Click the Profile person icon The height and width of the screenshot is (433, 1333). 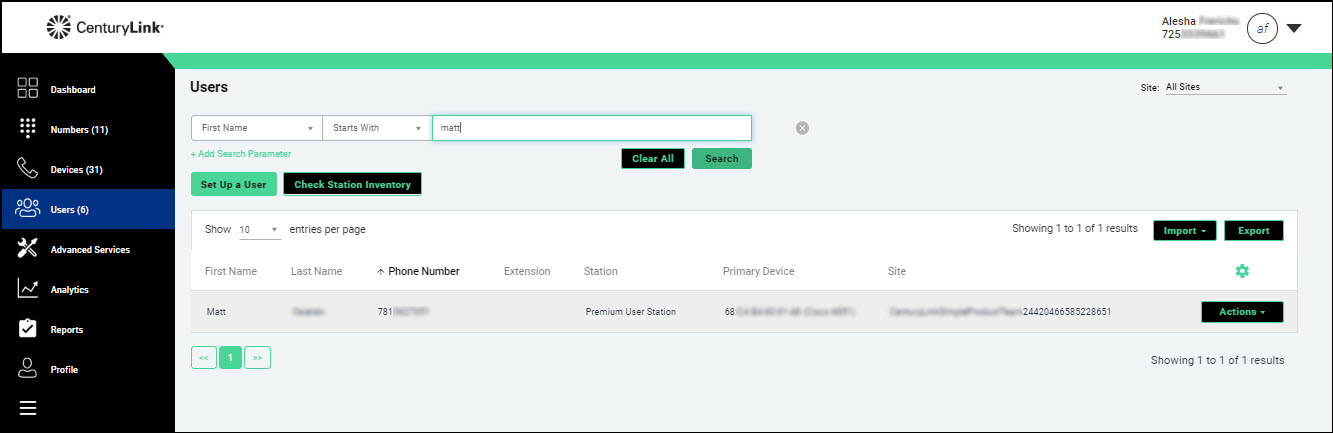pos(28,369)
